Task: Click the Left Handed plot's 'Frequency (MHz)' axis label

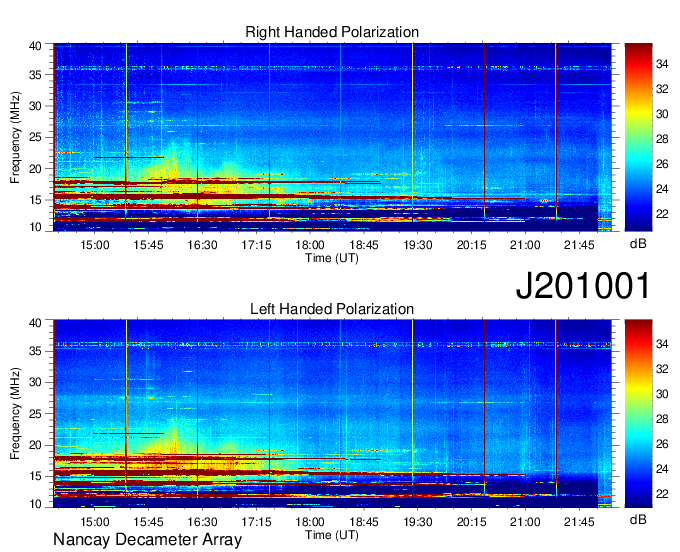Action: tap(15, 414)
